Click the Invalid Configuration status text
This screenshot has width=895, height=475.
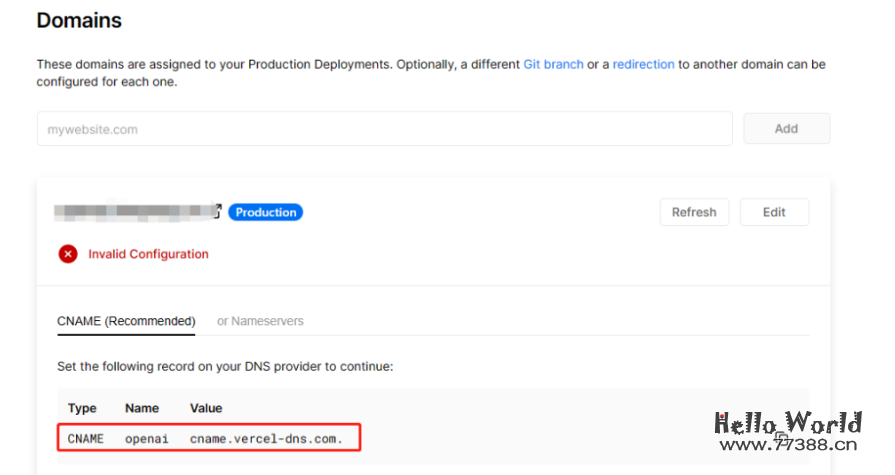point(148,254)
